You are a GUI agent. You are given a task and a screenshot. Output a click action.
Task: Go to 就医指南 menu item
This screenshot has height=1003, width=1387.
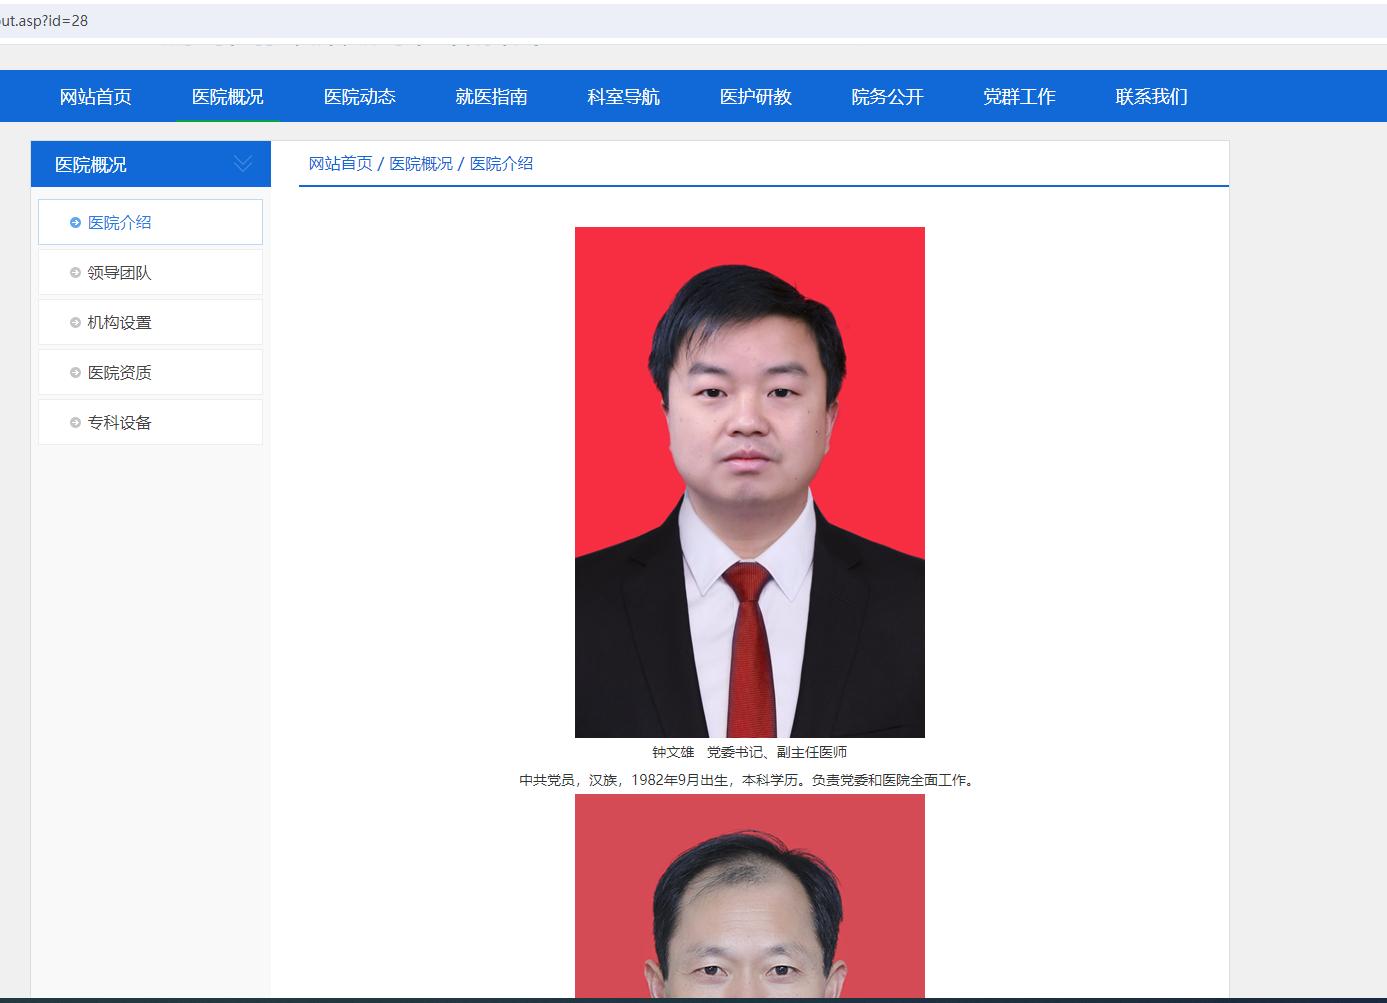[491, 97]
